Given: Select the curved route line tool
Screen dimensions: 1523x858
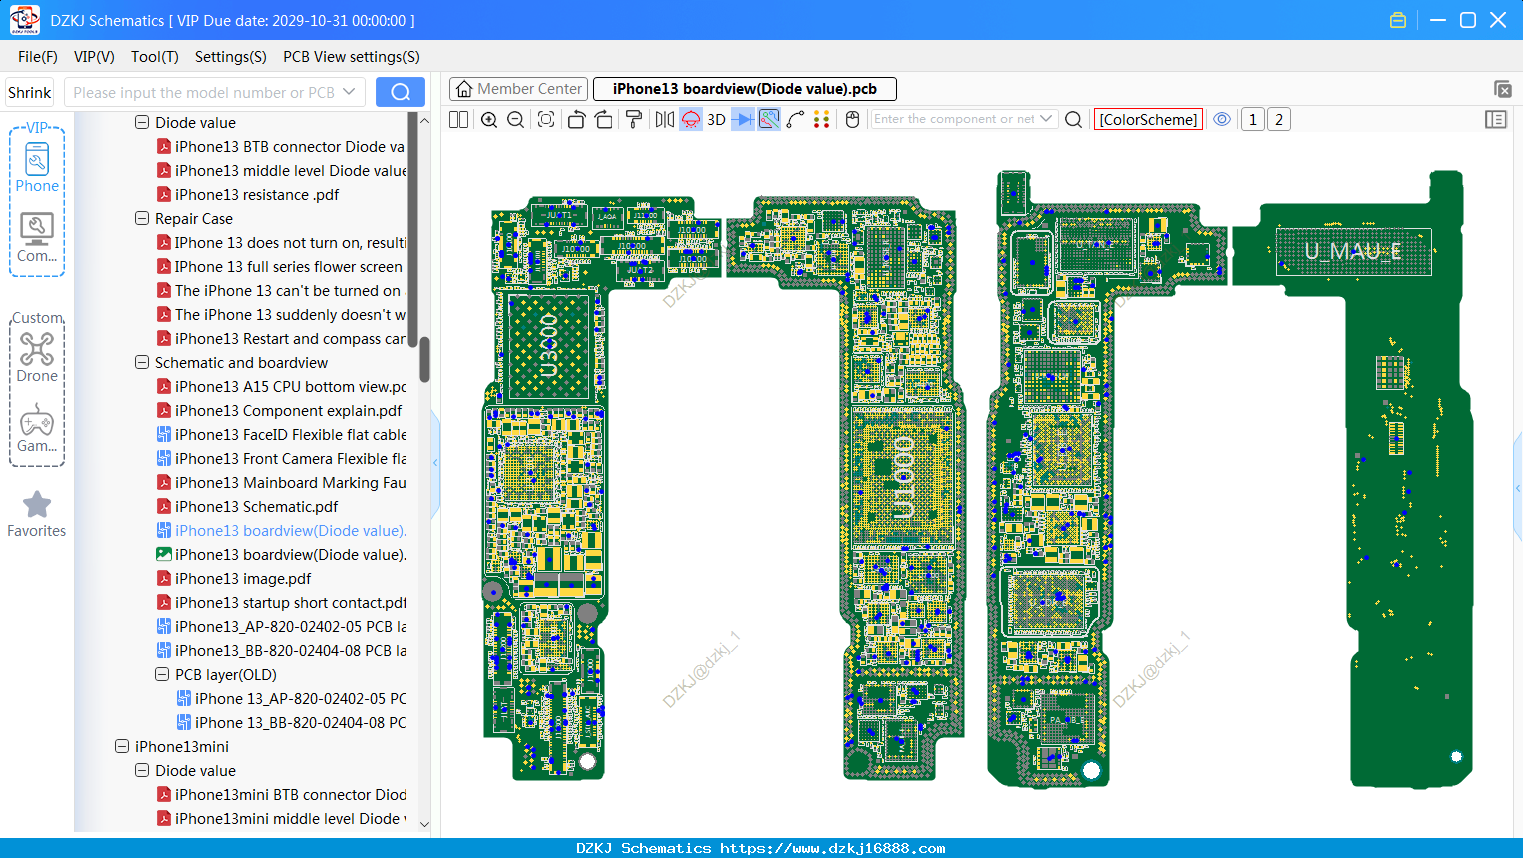Looking at the screenshot, I should pos(795,119).
